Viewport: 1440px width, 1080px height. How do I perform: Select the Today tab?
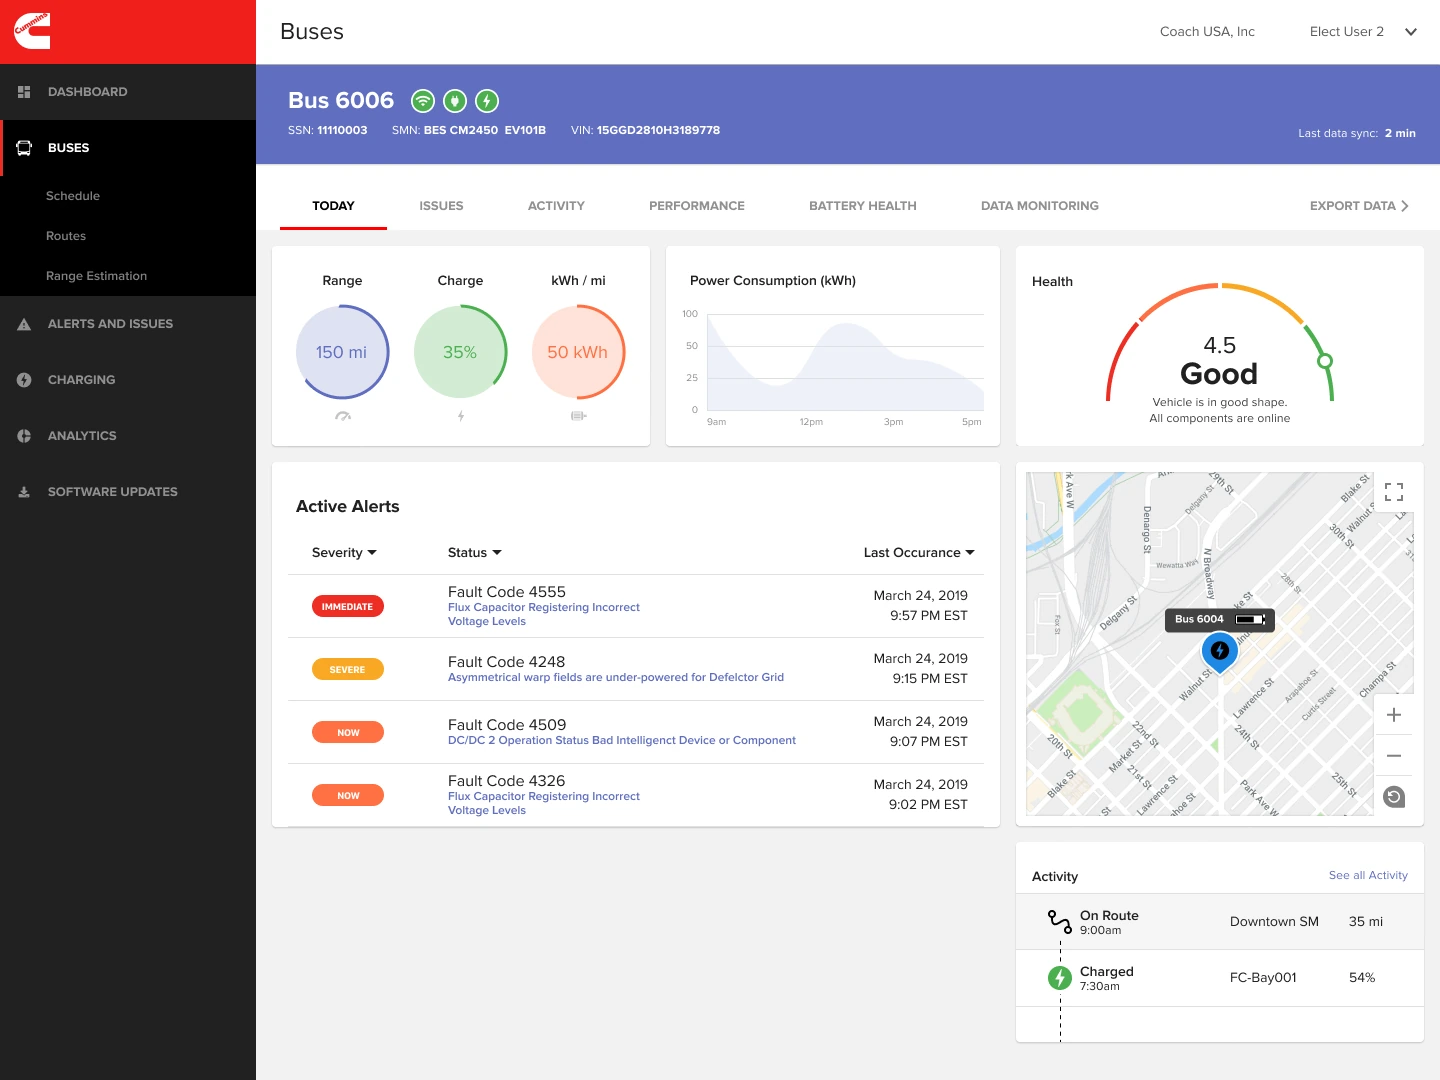[333, 206]
